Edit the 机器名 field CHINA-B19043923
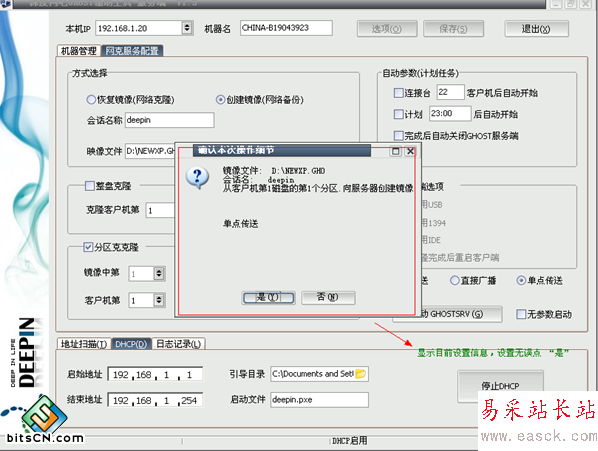The image size is (598, 451). pyautogui.click(x=286, y=28)
